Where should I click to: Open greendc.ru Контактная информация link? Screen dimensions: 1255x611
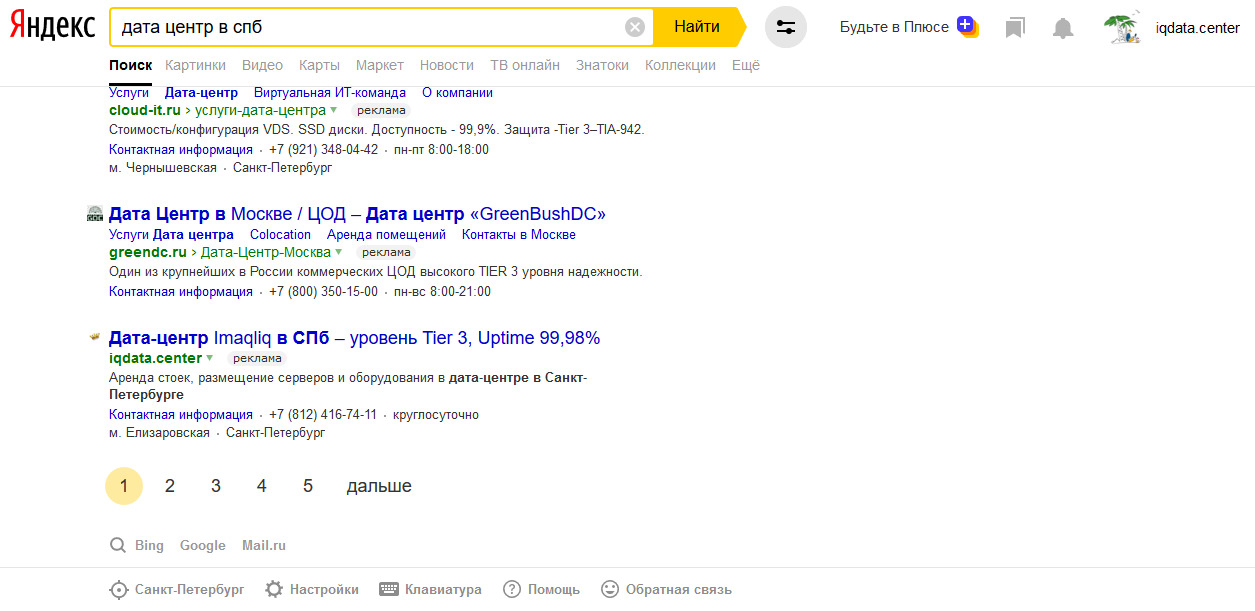coord(181,292)
